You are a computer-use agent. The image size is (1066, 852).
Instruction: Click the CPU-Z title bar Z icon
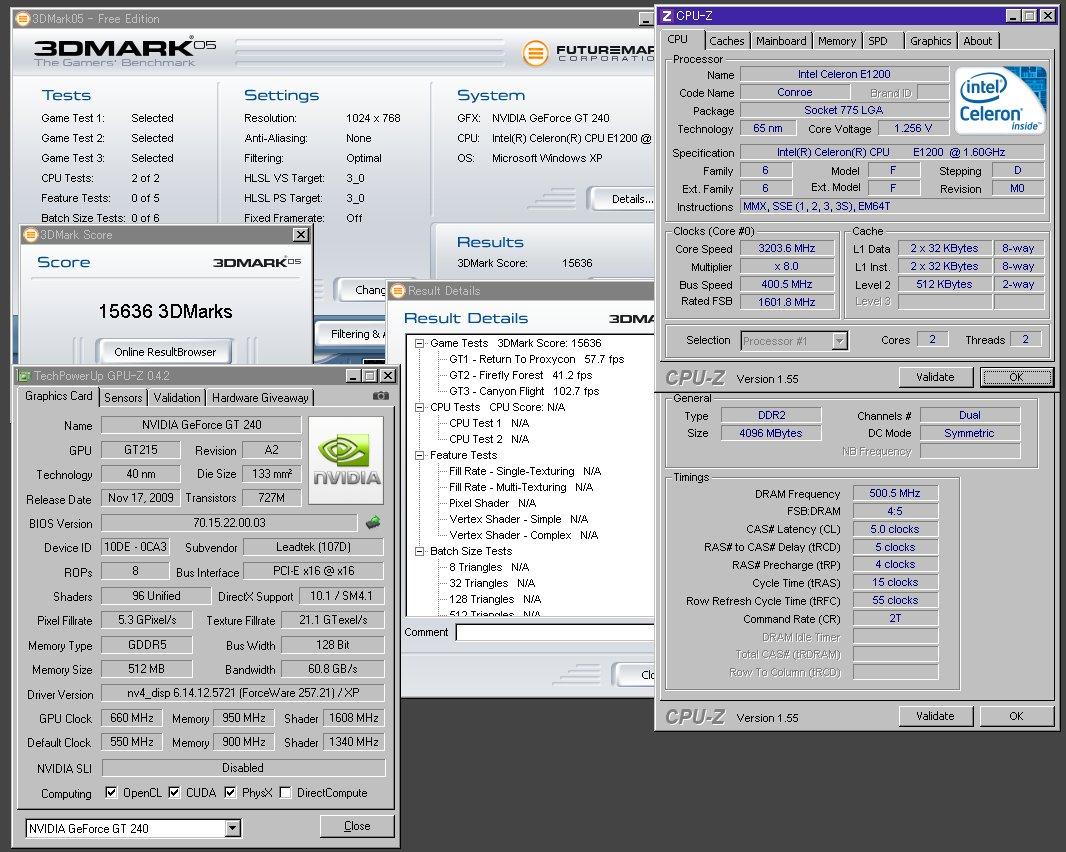(666, 16)
